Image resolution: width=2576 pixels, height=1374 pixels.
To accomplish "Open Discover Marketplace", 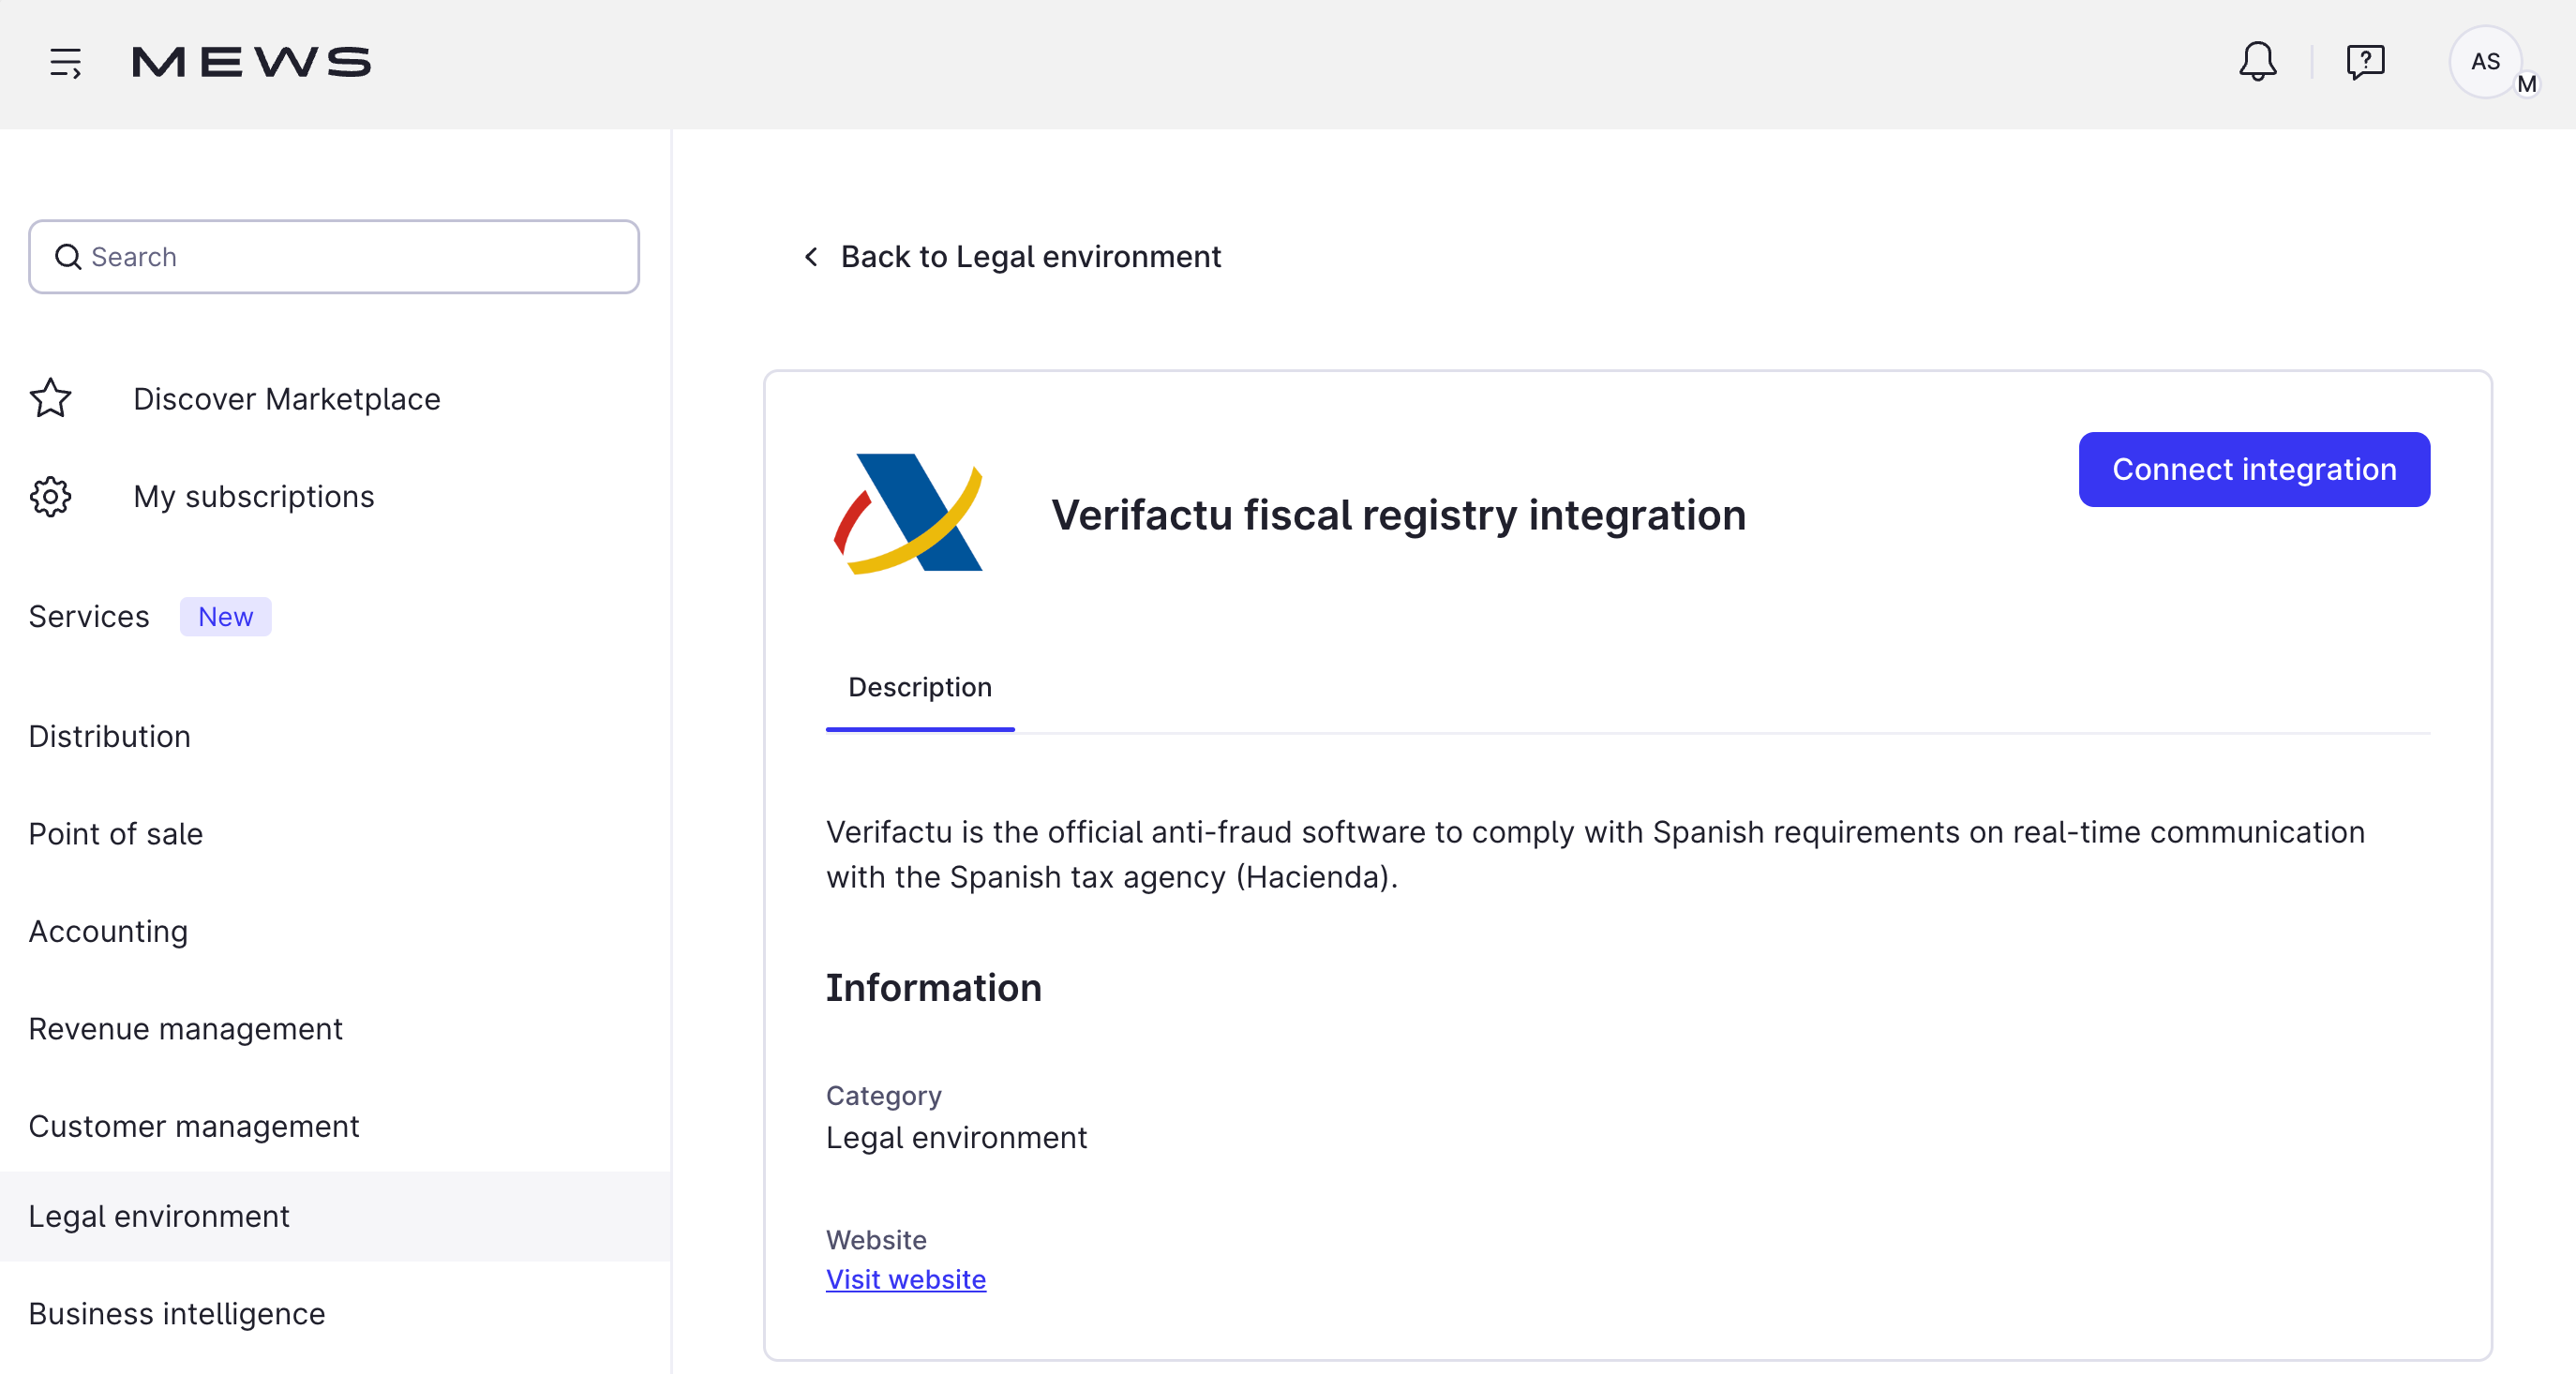I will tap(287, 398).
